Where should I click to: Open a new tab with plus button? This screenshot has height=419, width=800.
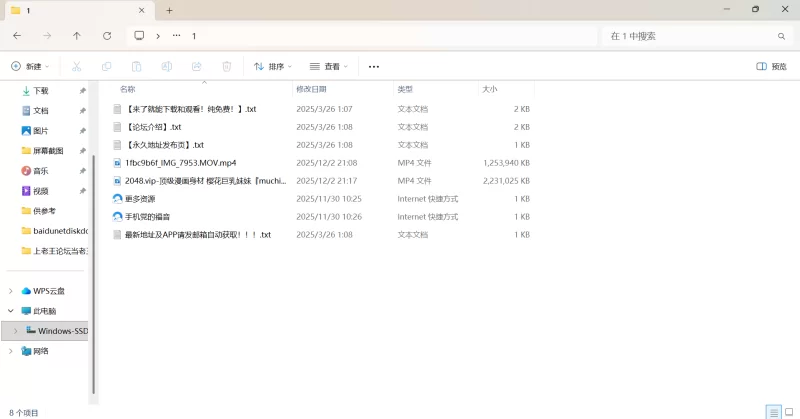tap(169, 10)
